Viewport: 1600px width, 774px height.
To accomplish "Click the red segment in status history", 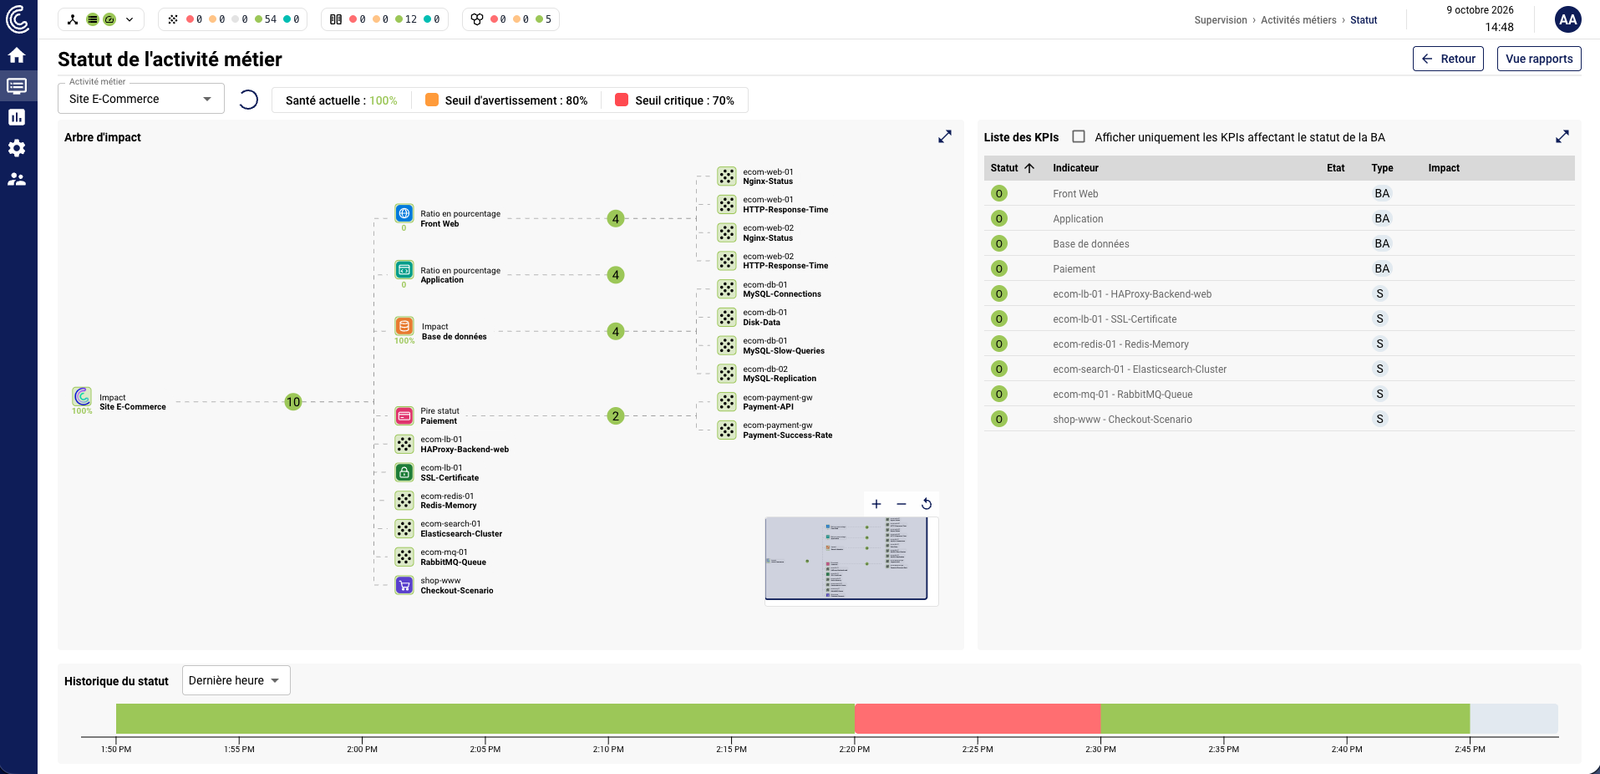I will pos(978,719).
